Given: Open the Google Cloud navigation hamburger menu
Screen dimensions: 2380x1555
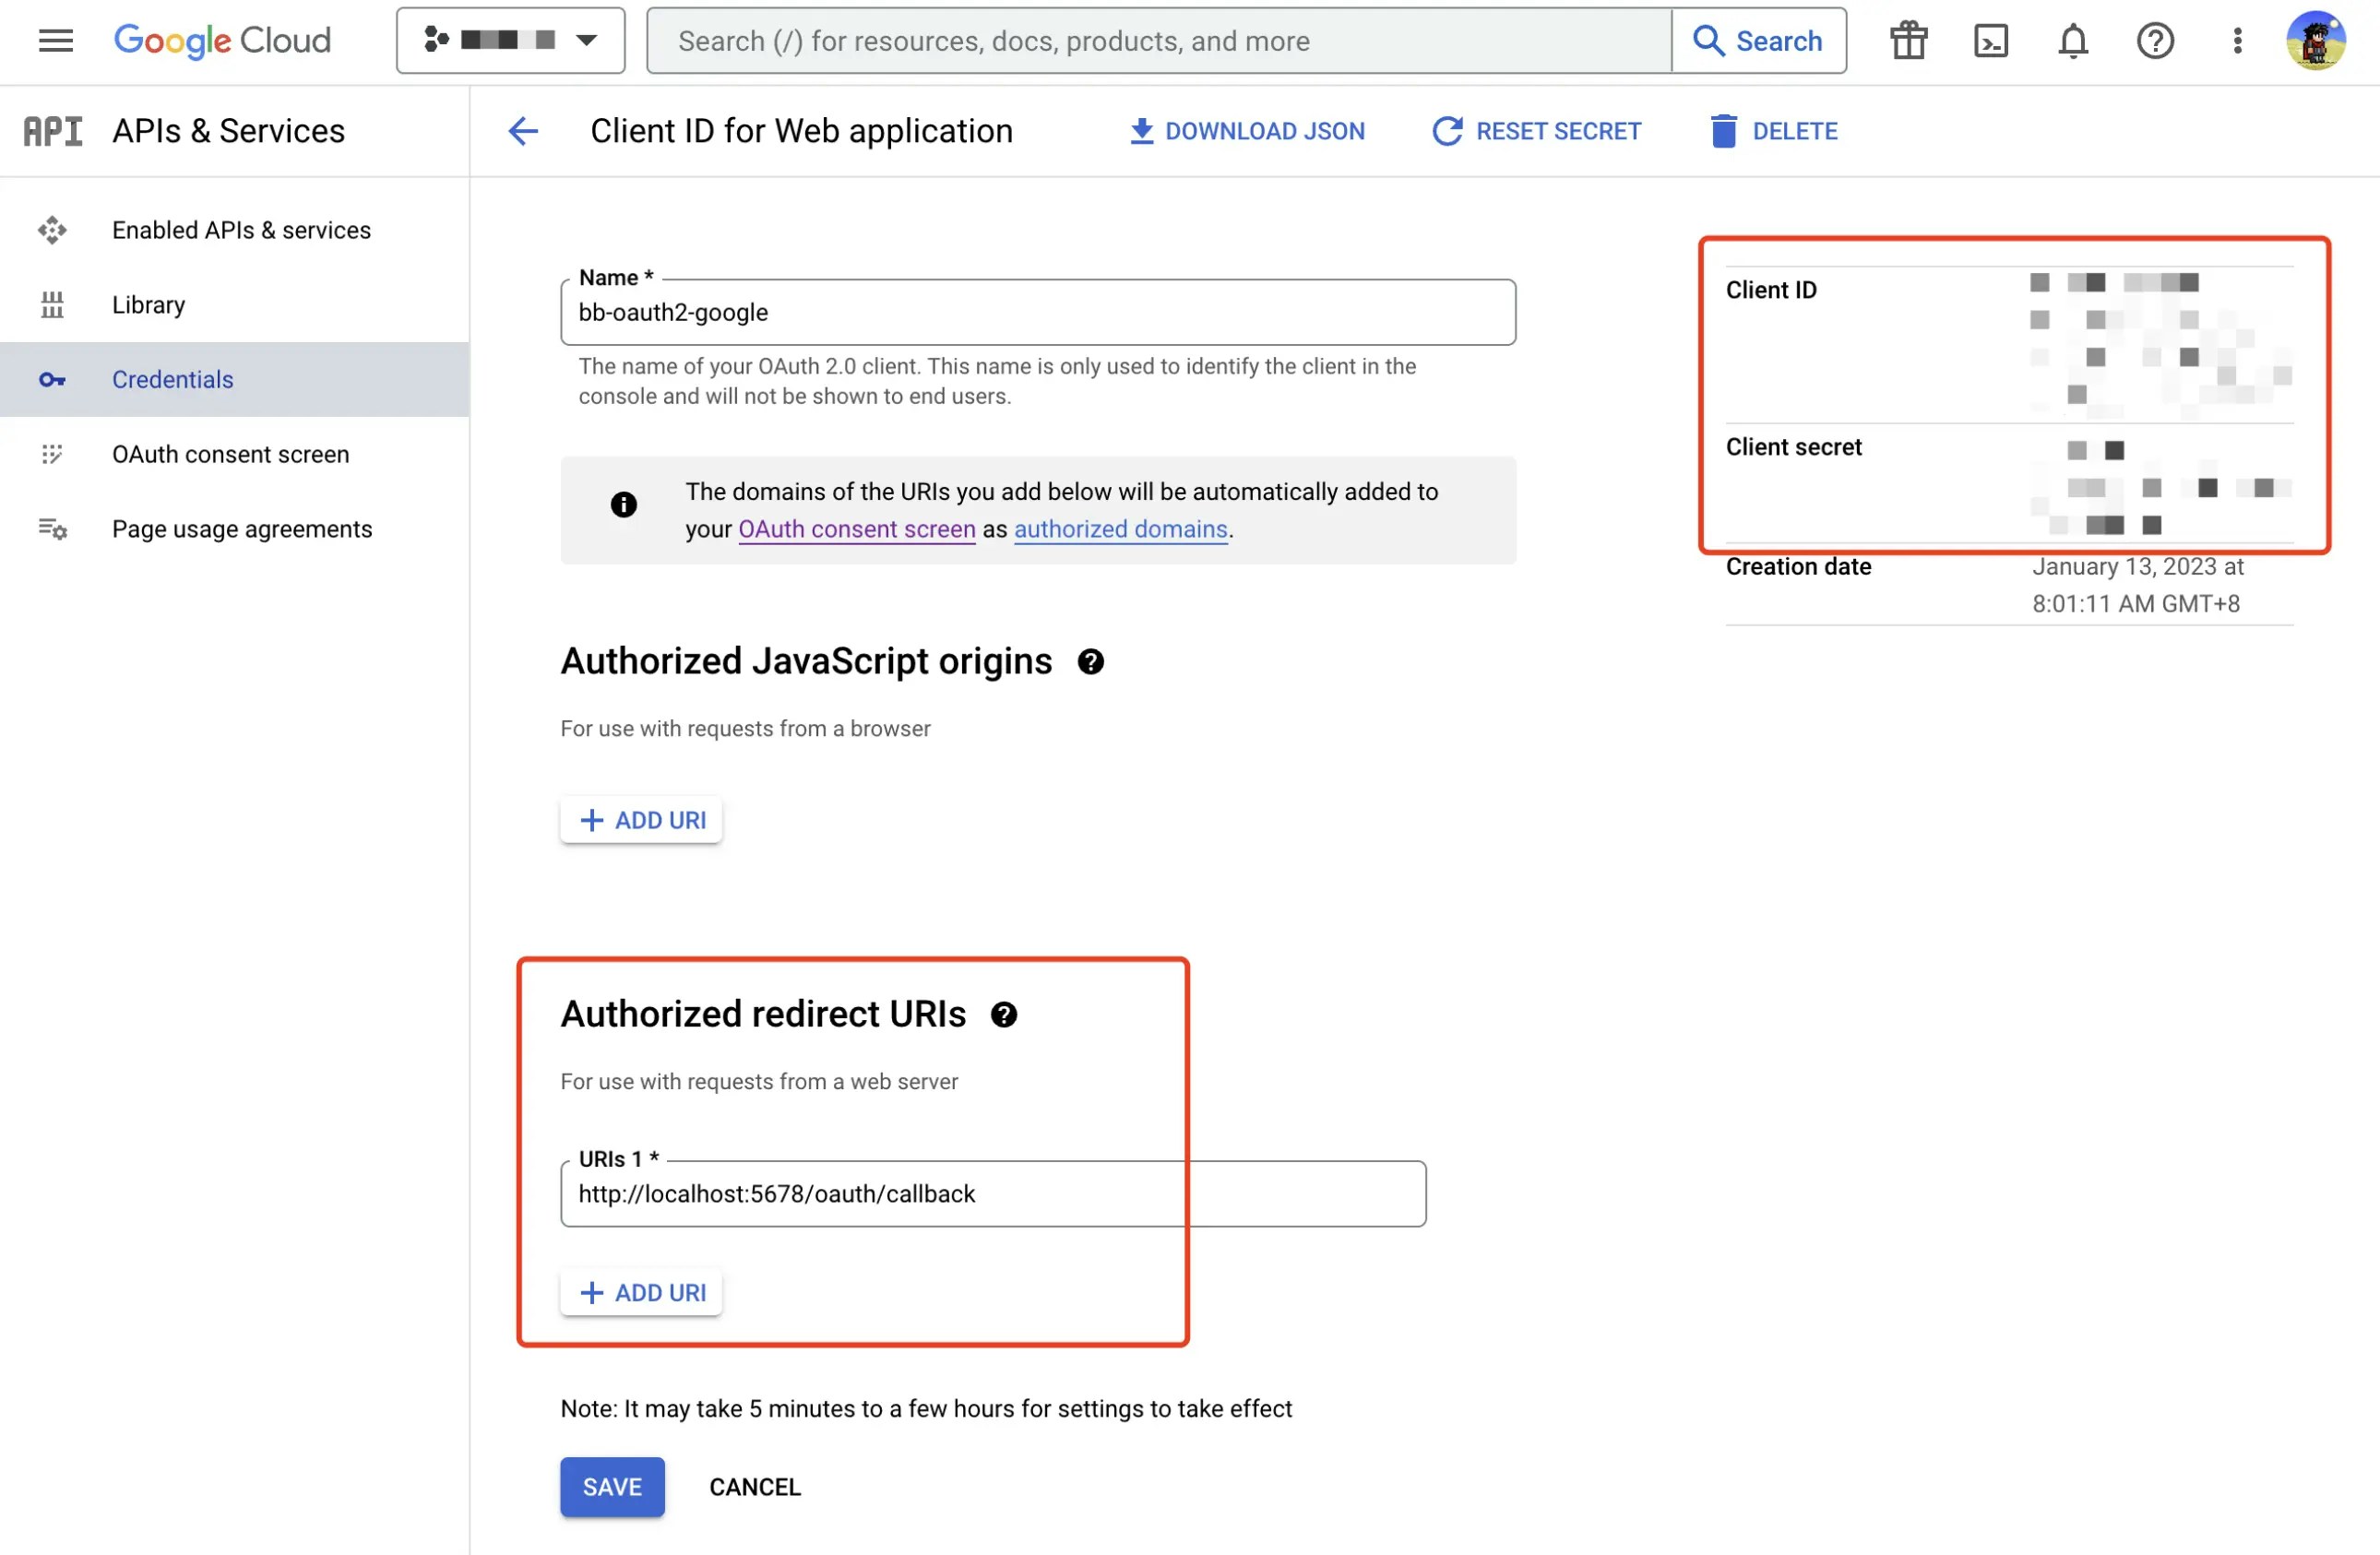Looking at the screenshot, I should coord(55,40).
